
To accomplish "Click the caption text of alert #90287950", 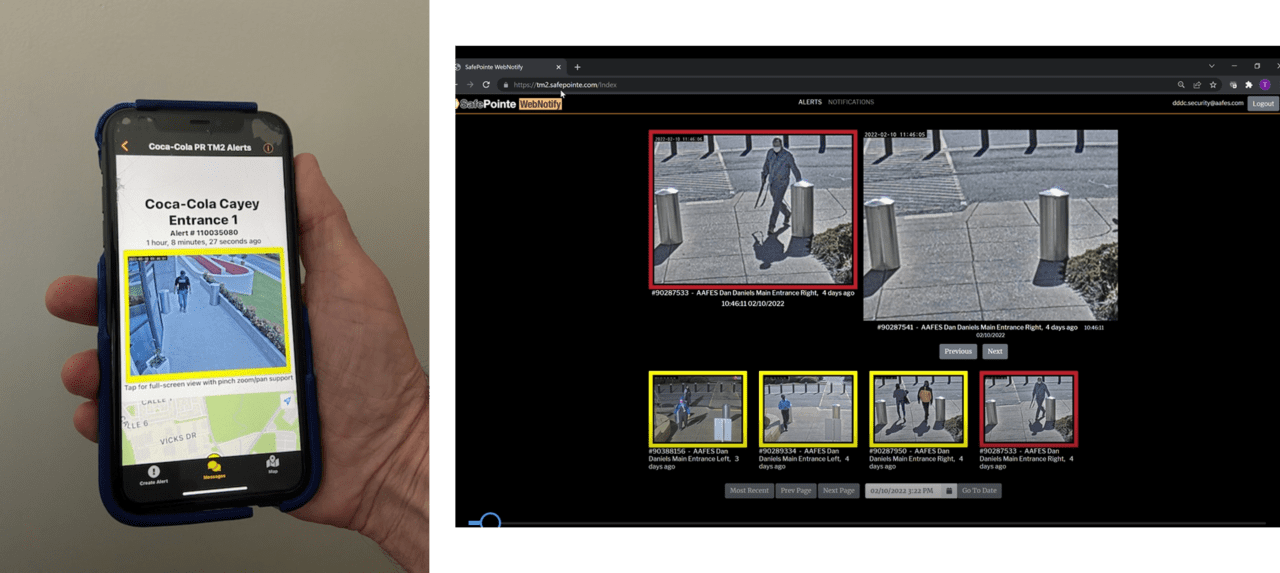I will [916, 458].
